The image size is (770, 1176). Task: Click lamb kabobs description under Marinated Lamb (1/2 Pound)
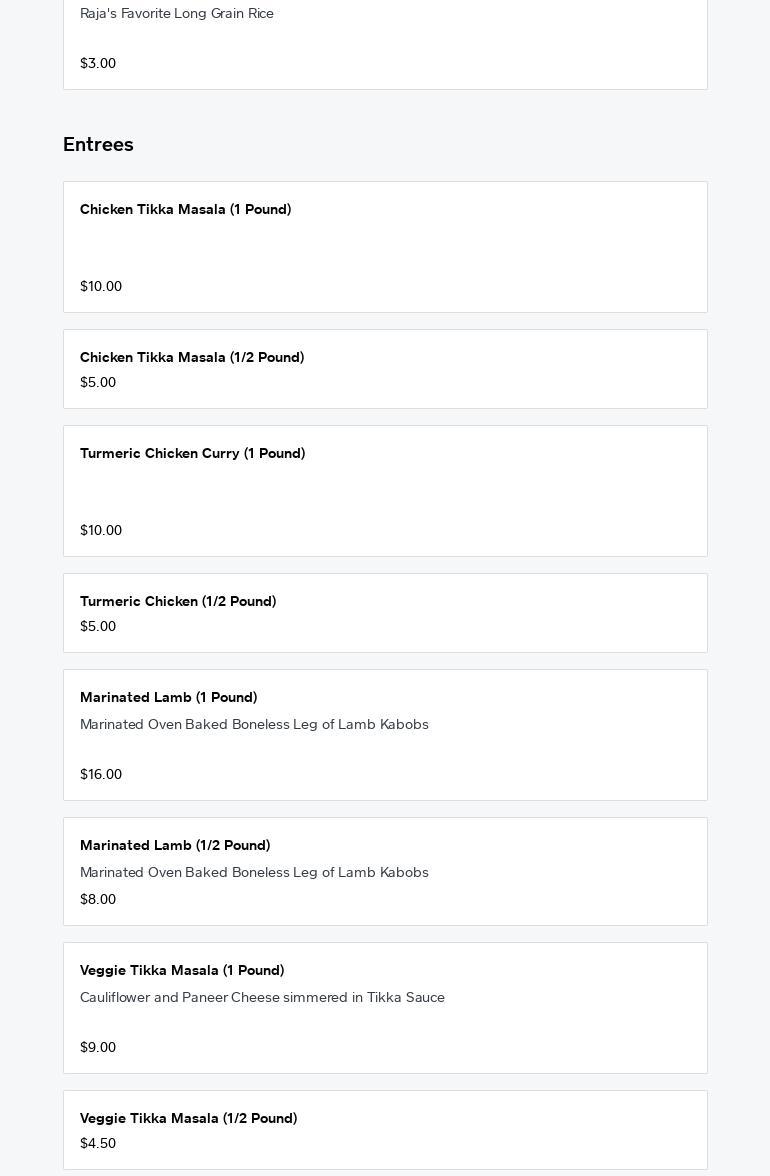point(254,873)
